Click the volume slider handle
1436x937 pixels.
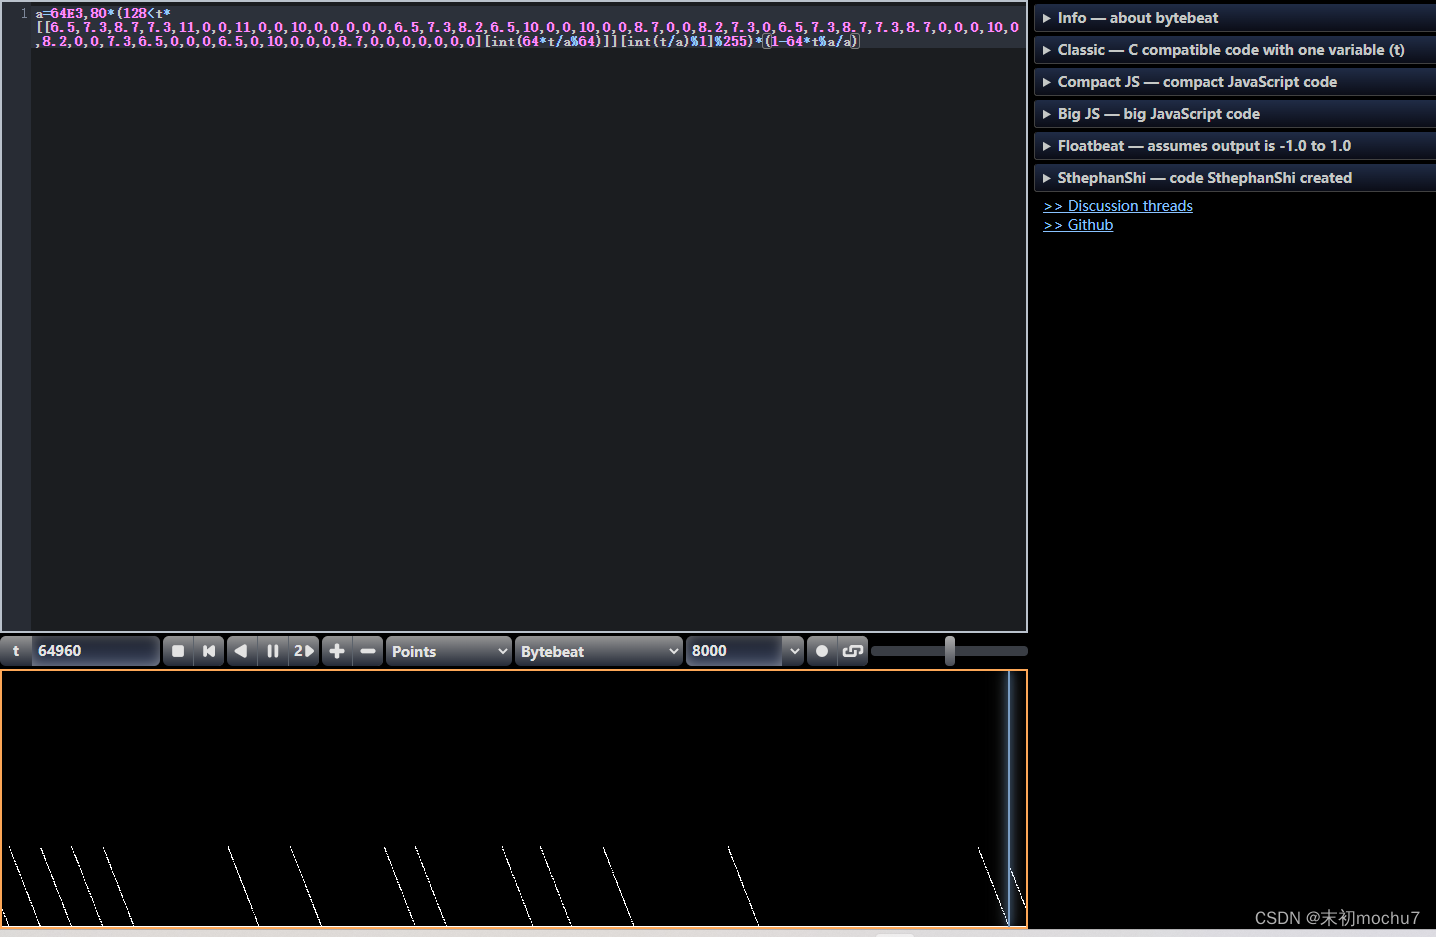pyautogui.click(x=950, y=651)
